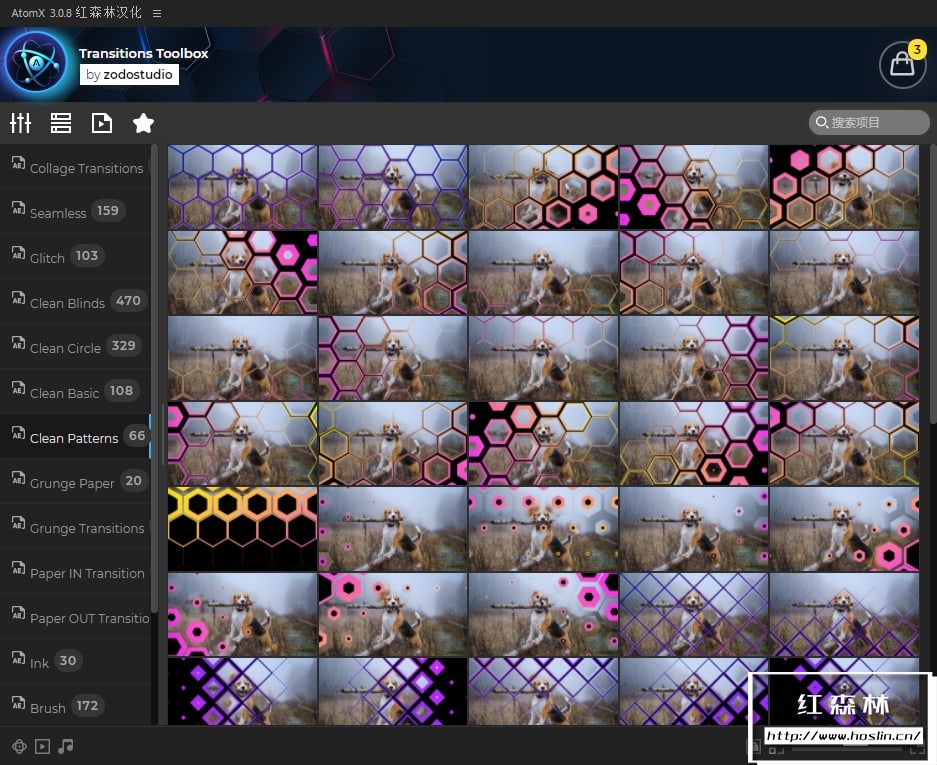Select the purple diamonds on black thumbnail in the last row
The width and height of the screenshot is (937, 765).
click(242, 691)
